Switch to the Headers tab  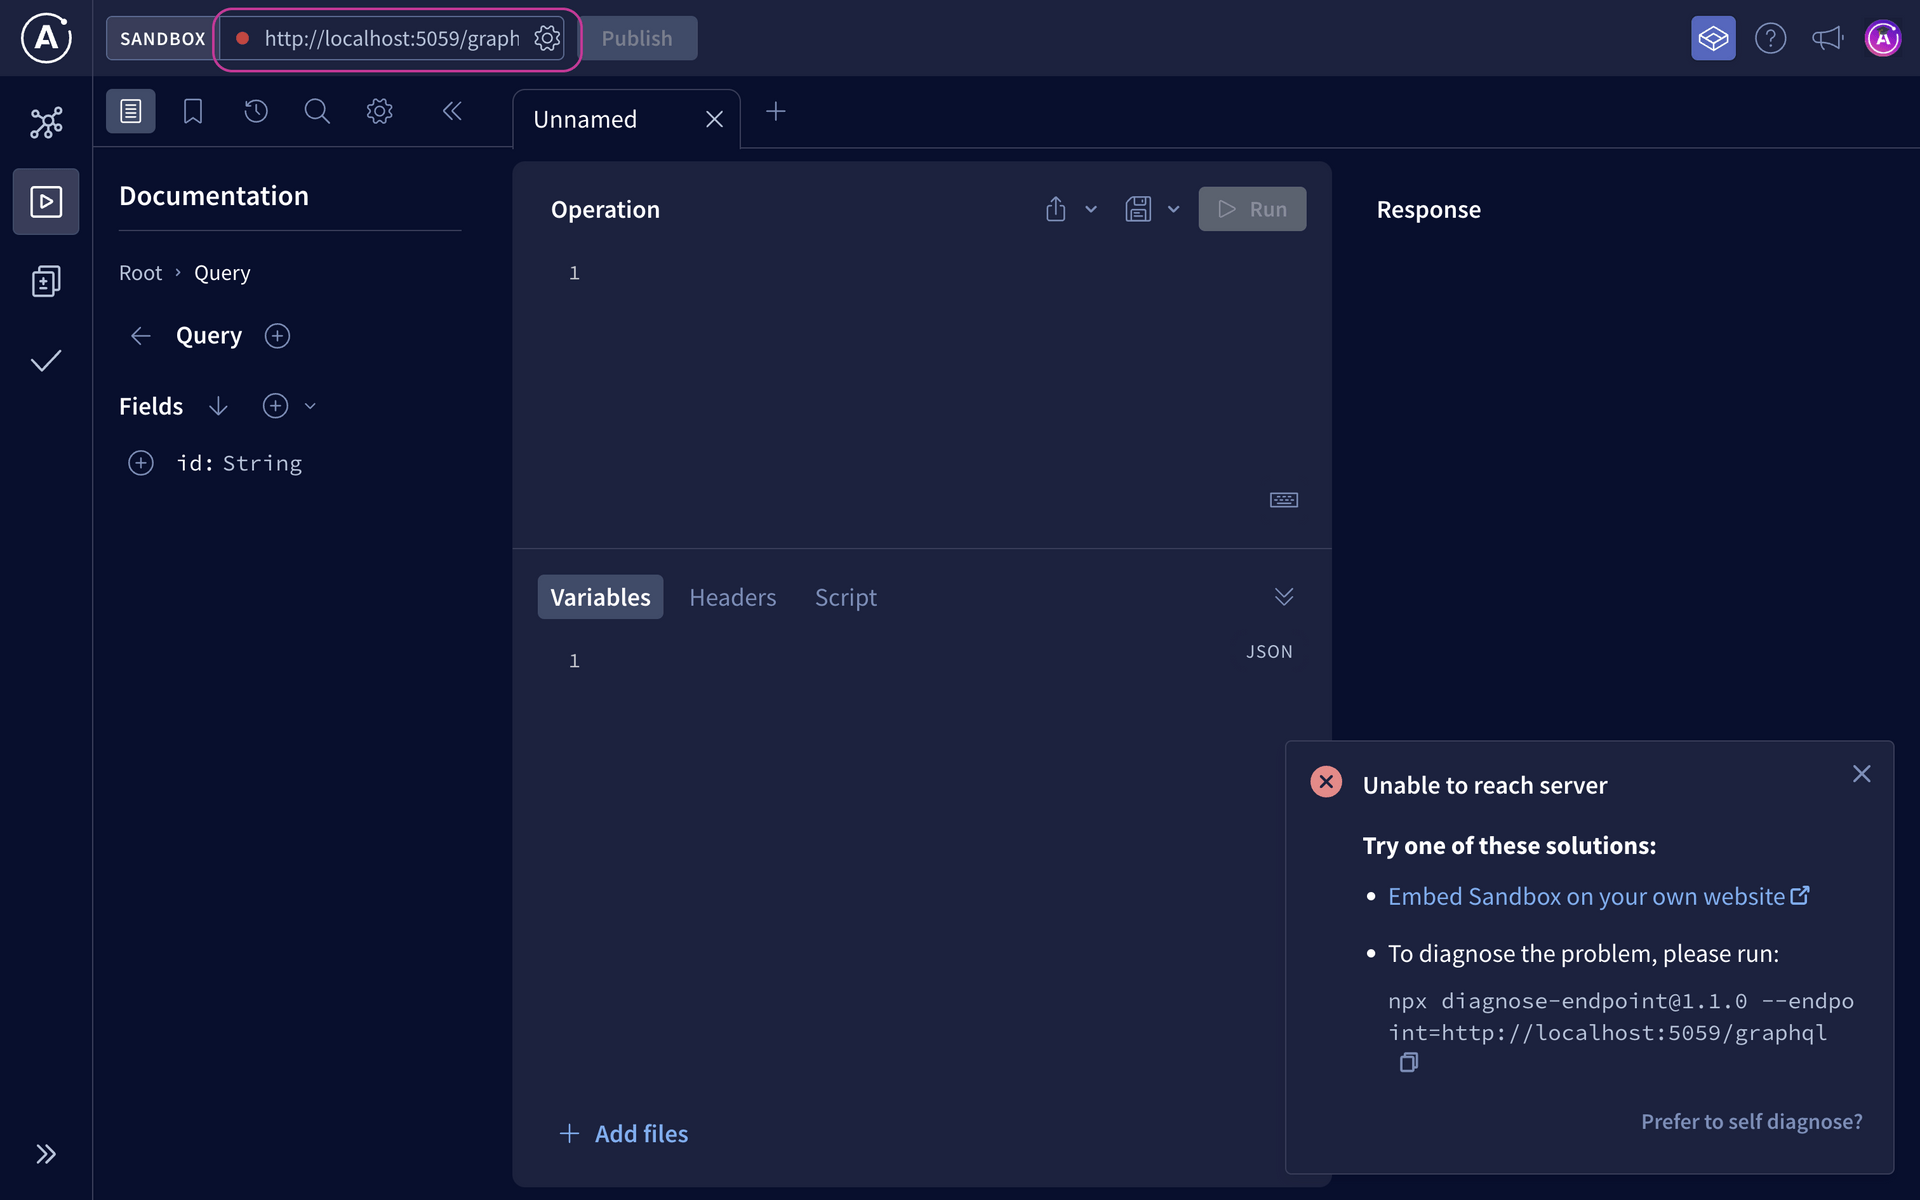(733, 597)
